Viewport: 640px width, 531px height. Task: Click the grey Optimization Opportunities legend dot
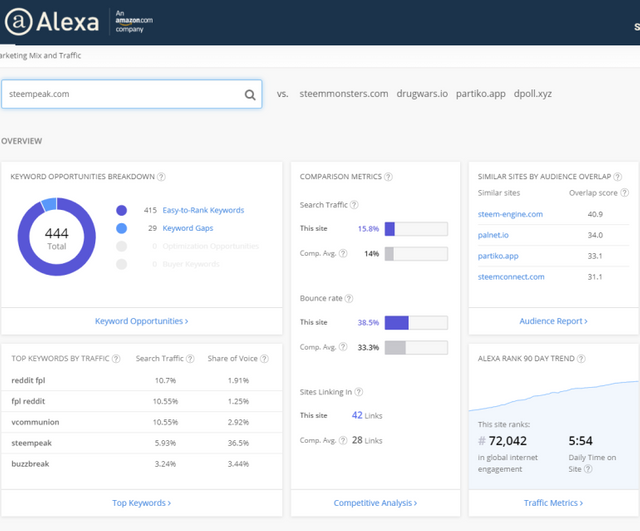coord(121,246)
